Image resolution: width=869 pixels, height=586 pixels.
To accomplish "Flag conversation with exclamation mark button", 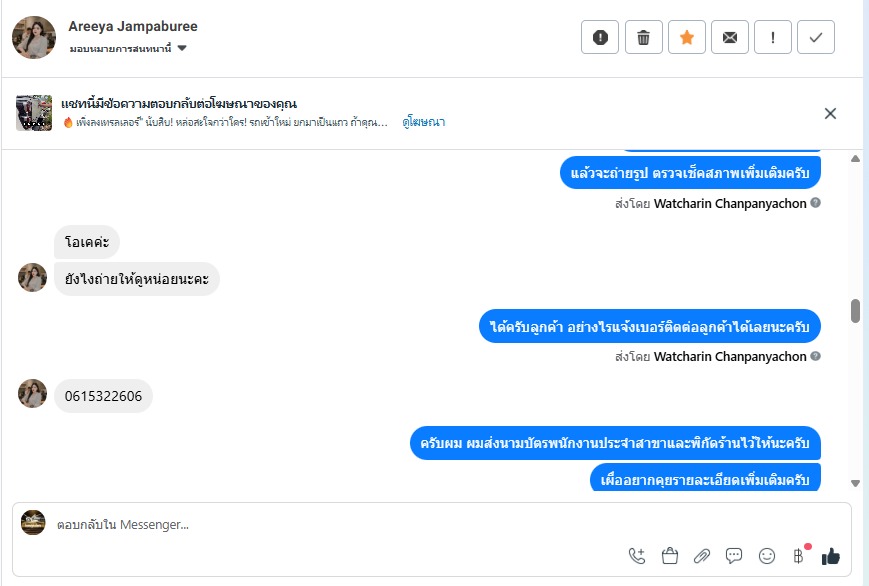I will click(x=773, y=38).
